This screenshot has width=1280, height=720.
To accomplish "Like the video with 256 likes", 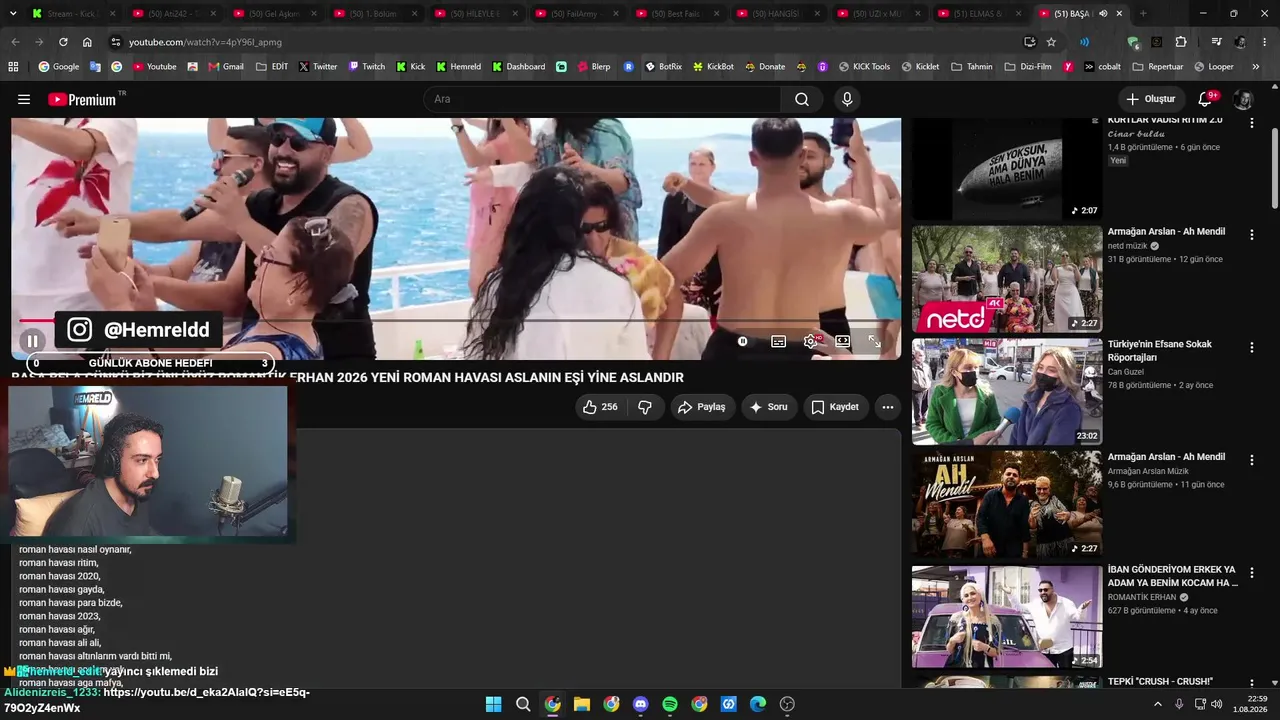I will pyautogui.click(x=600, y=407).
